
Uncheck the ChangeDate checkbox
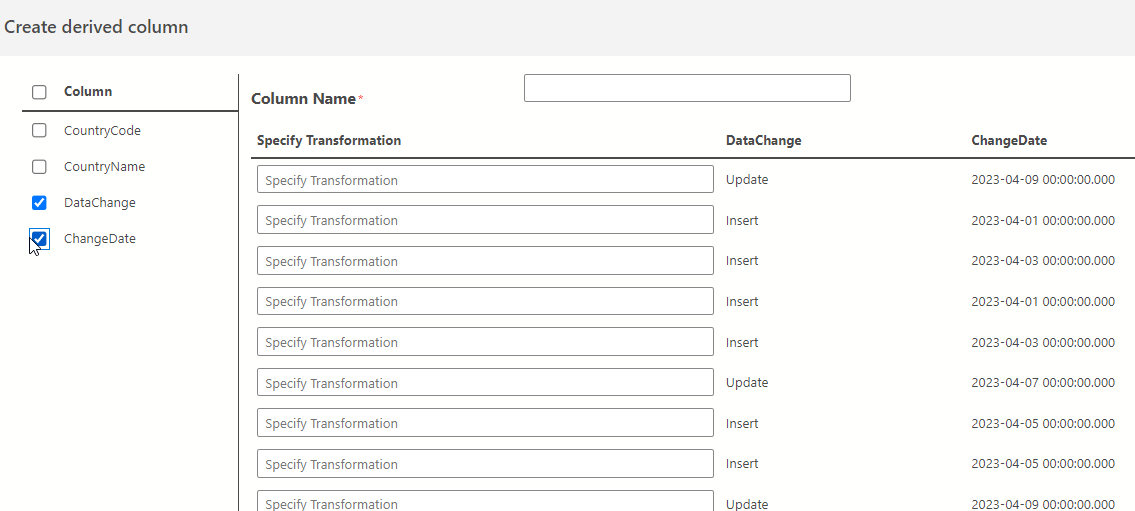[39, 239]
